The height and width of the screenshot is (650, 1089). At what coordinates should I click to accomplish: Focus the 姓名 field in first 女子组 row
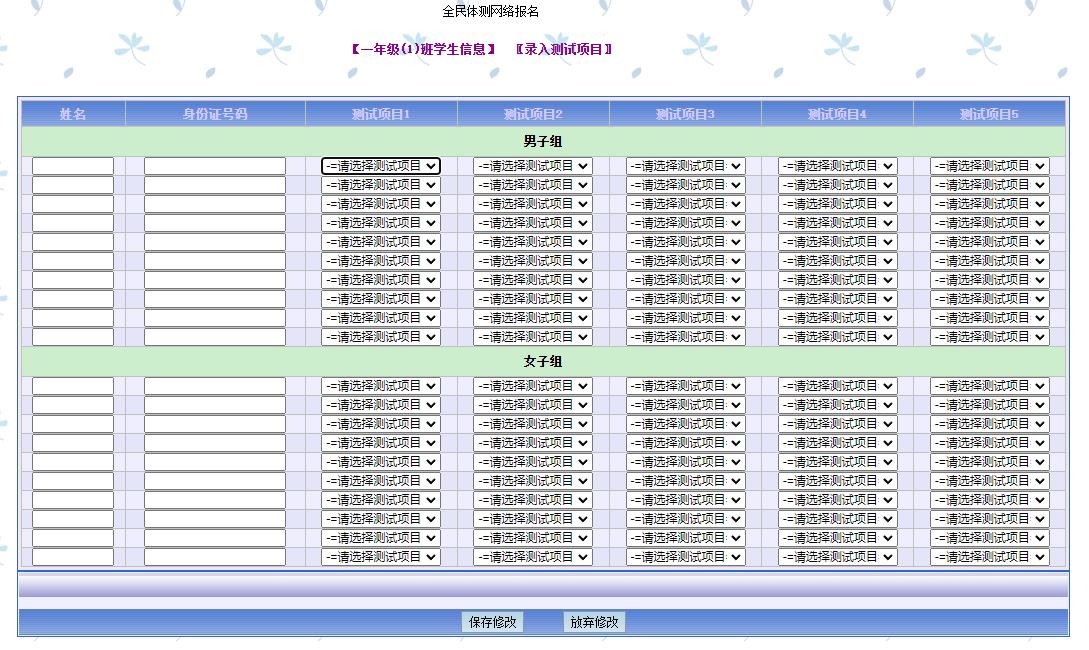point(73,386)
